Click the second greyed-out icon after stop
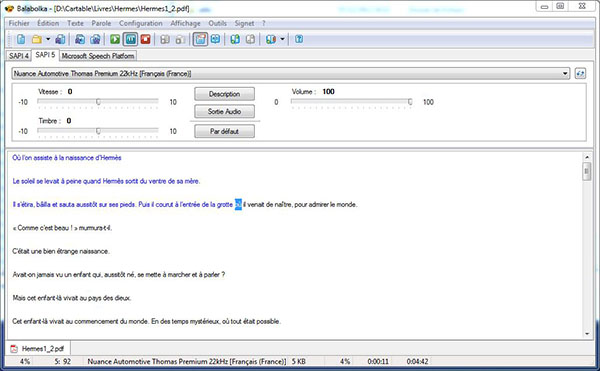The height and width of the screenshot is (371, 600). [x=180, y=39]
